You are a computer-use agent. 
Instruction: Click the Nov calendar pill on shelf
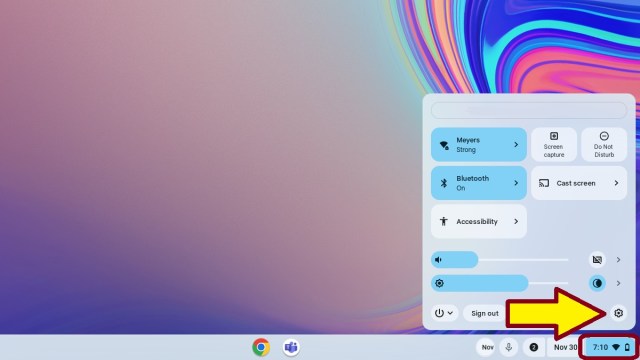[x=487, y=347]
